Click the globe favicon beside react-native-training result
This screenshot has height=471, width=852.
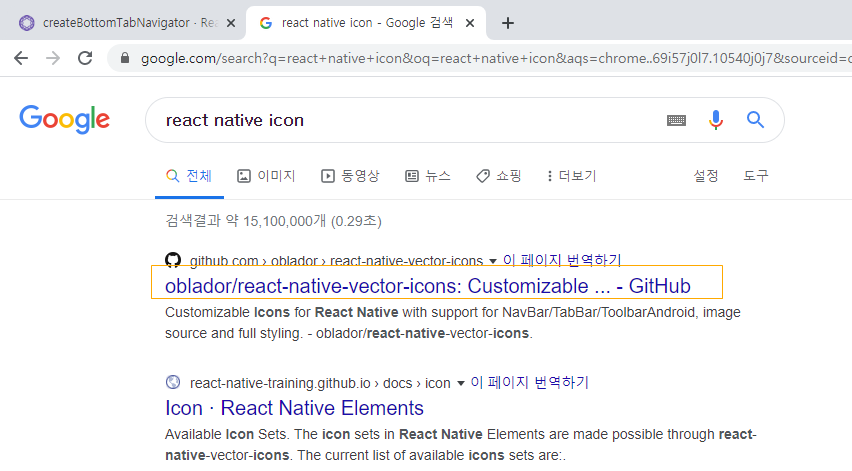(173, 382)
